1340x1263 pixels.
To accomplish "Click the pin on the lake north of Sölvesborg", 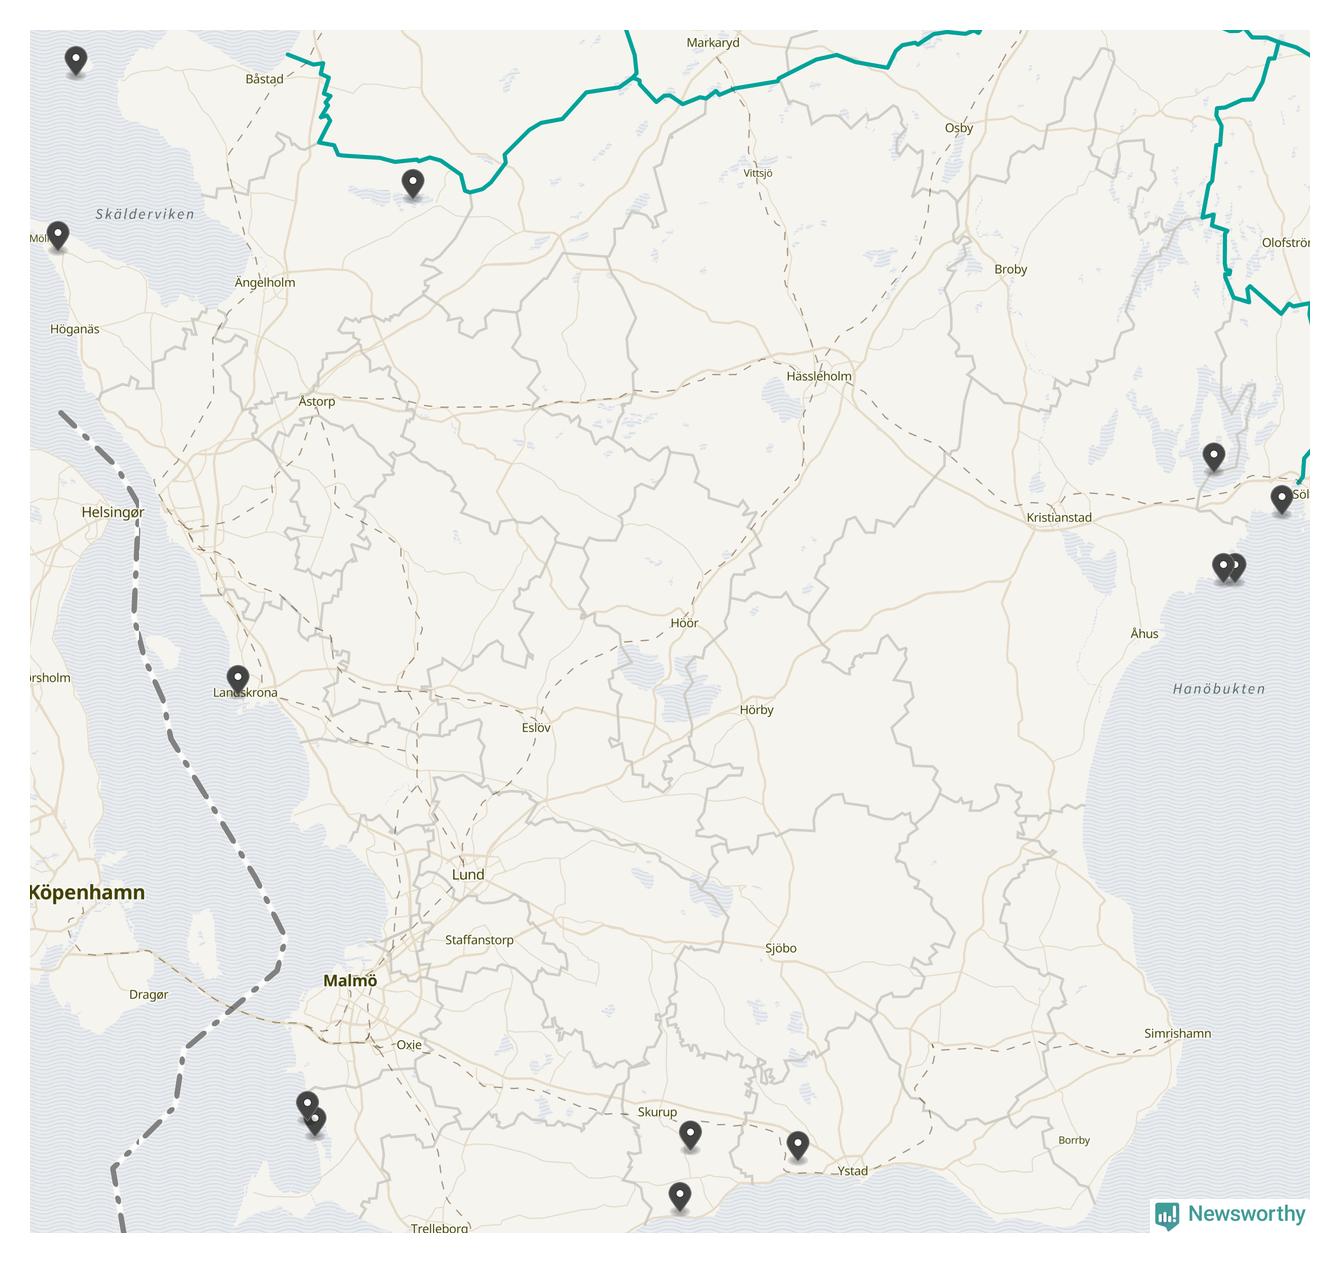I will pyautogui.click(x=1213, y=458).
